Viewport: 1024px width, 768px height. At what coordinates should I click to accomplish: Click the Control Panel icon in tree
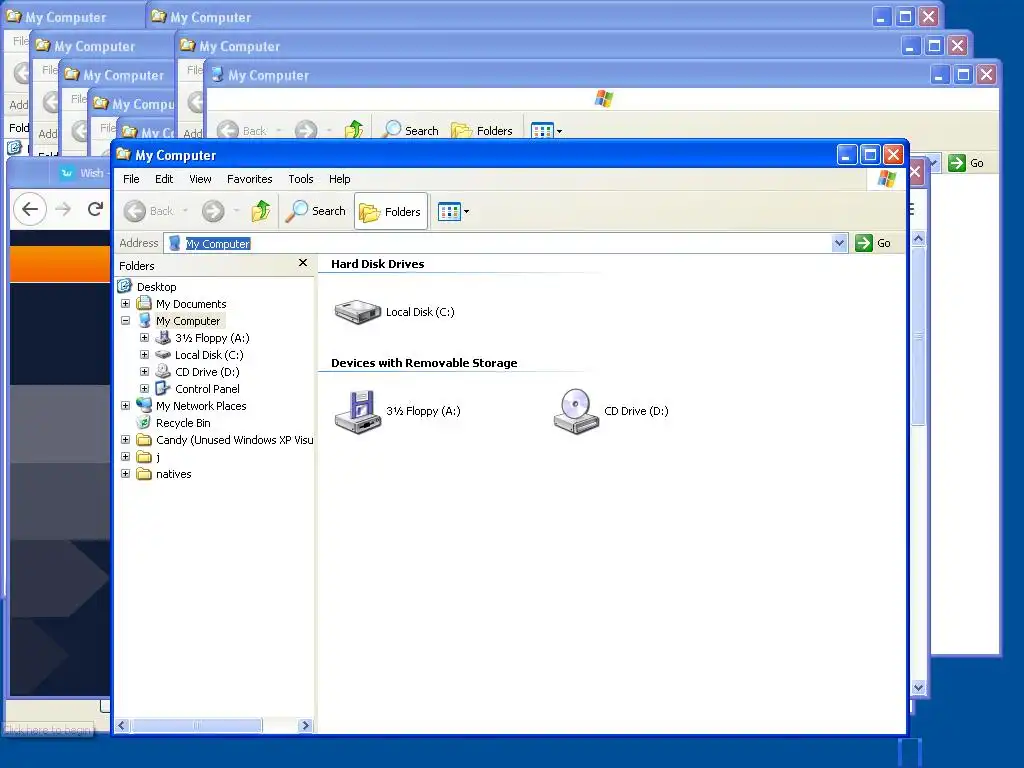[x=163, y=389]
